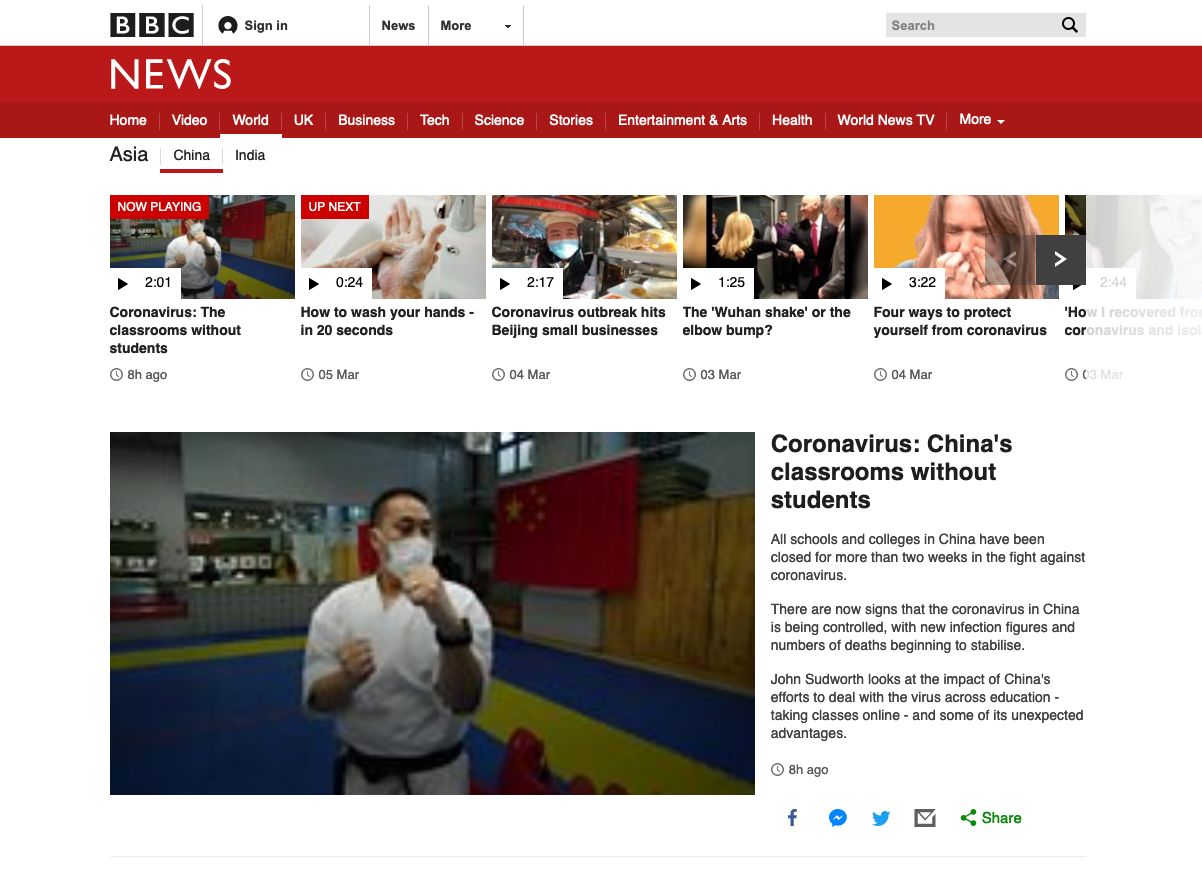Click the Sign in account icon
This screenshot has height=871, width=1202.
[228, 26]
